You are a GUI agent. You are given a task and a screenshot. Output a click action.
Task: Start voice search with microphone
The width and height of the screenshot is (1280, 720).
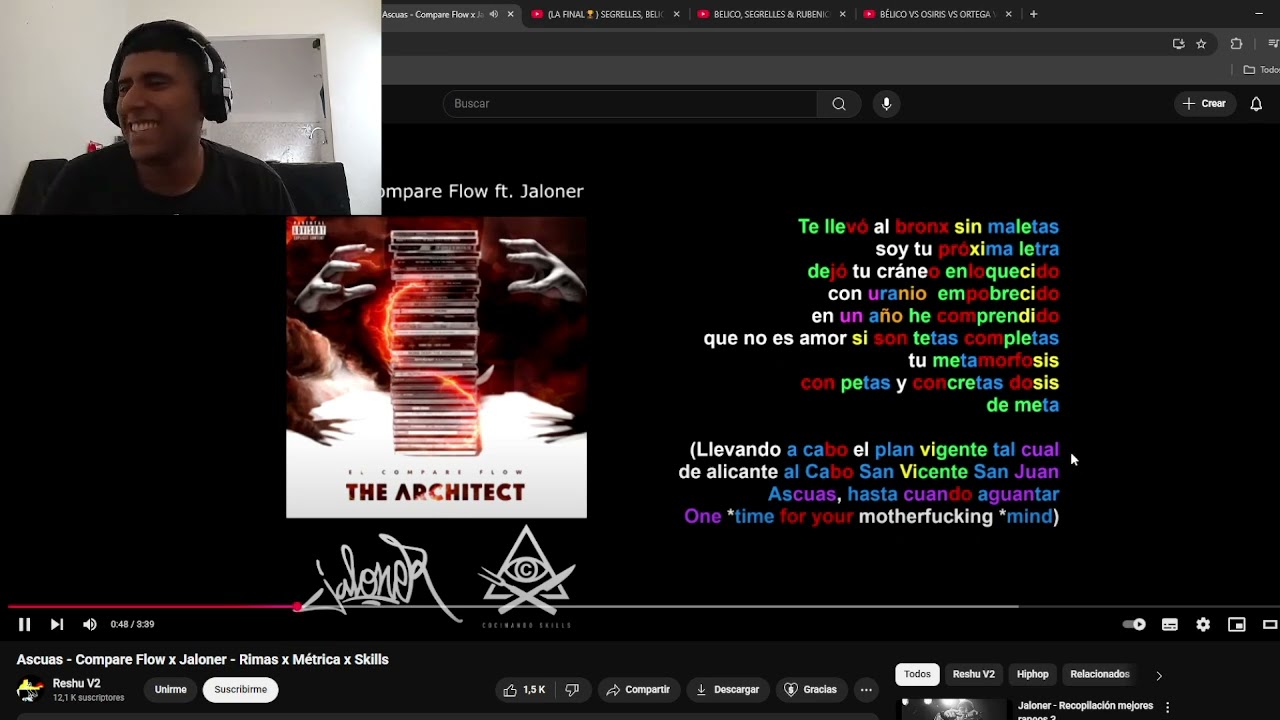pos(886,104)
